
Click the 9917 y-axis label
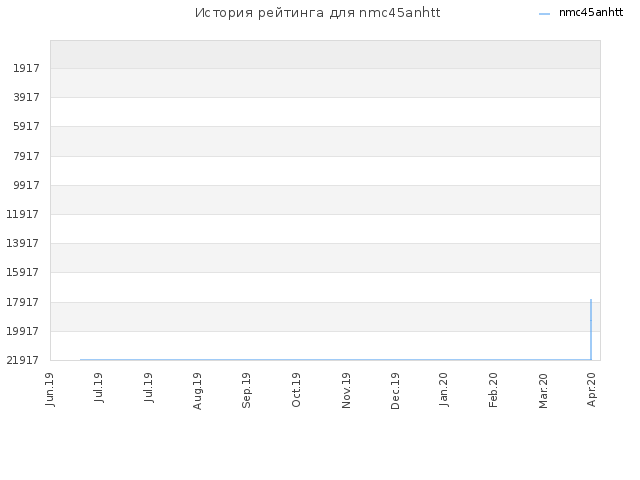[x=27, y=185]
